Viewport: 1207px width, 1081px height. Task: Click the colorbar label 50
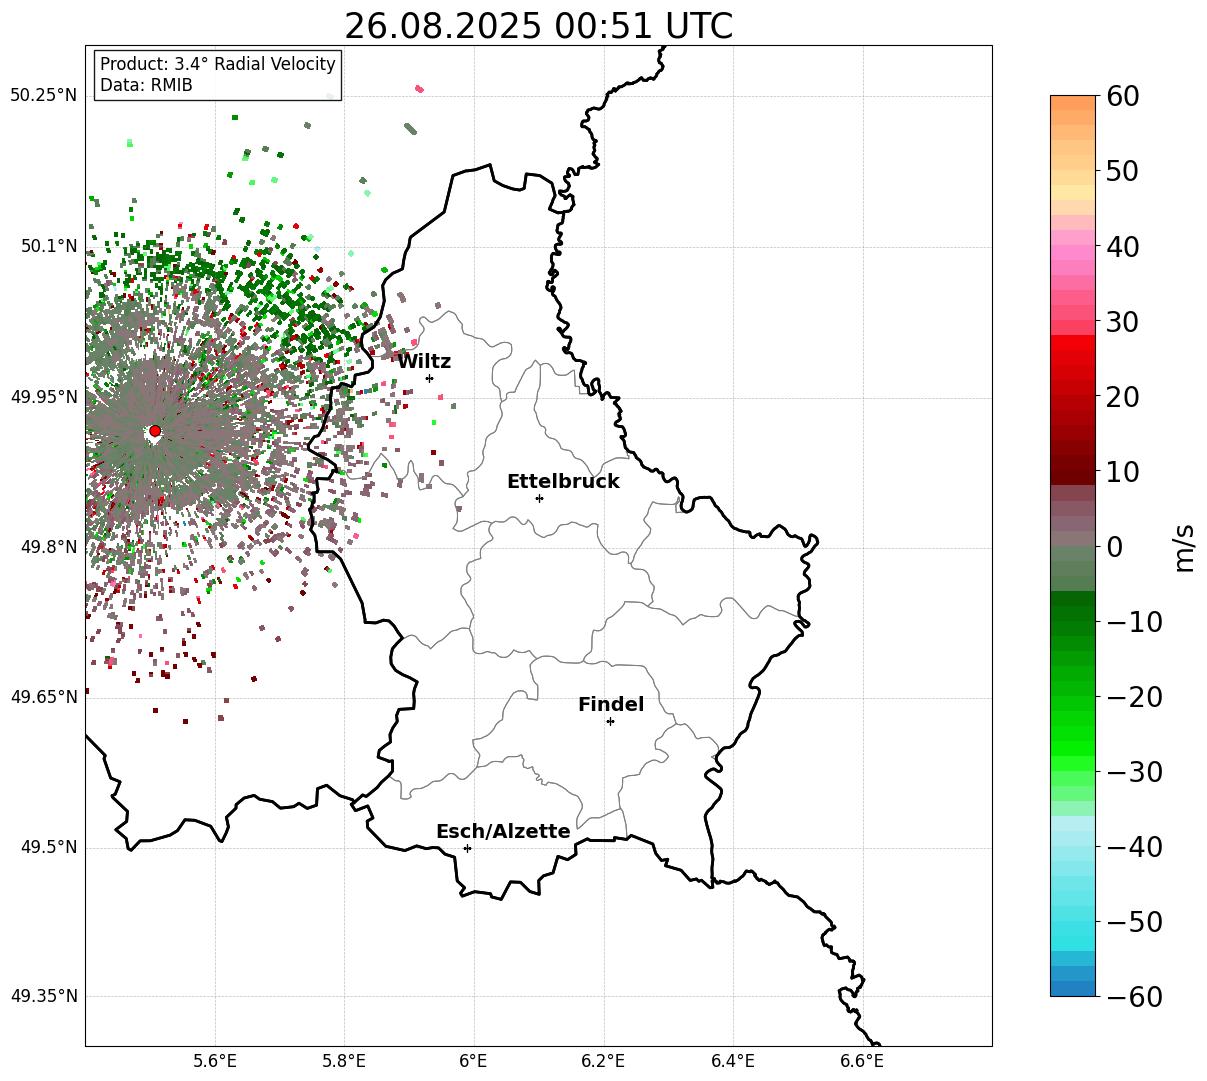click(x=1121, y=171)
